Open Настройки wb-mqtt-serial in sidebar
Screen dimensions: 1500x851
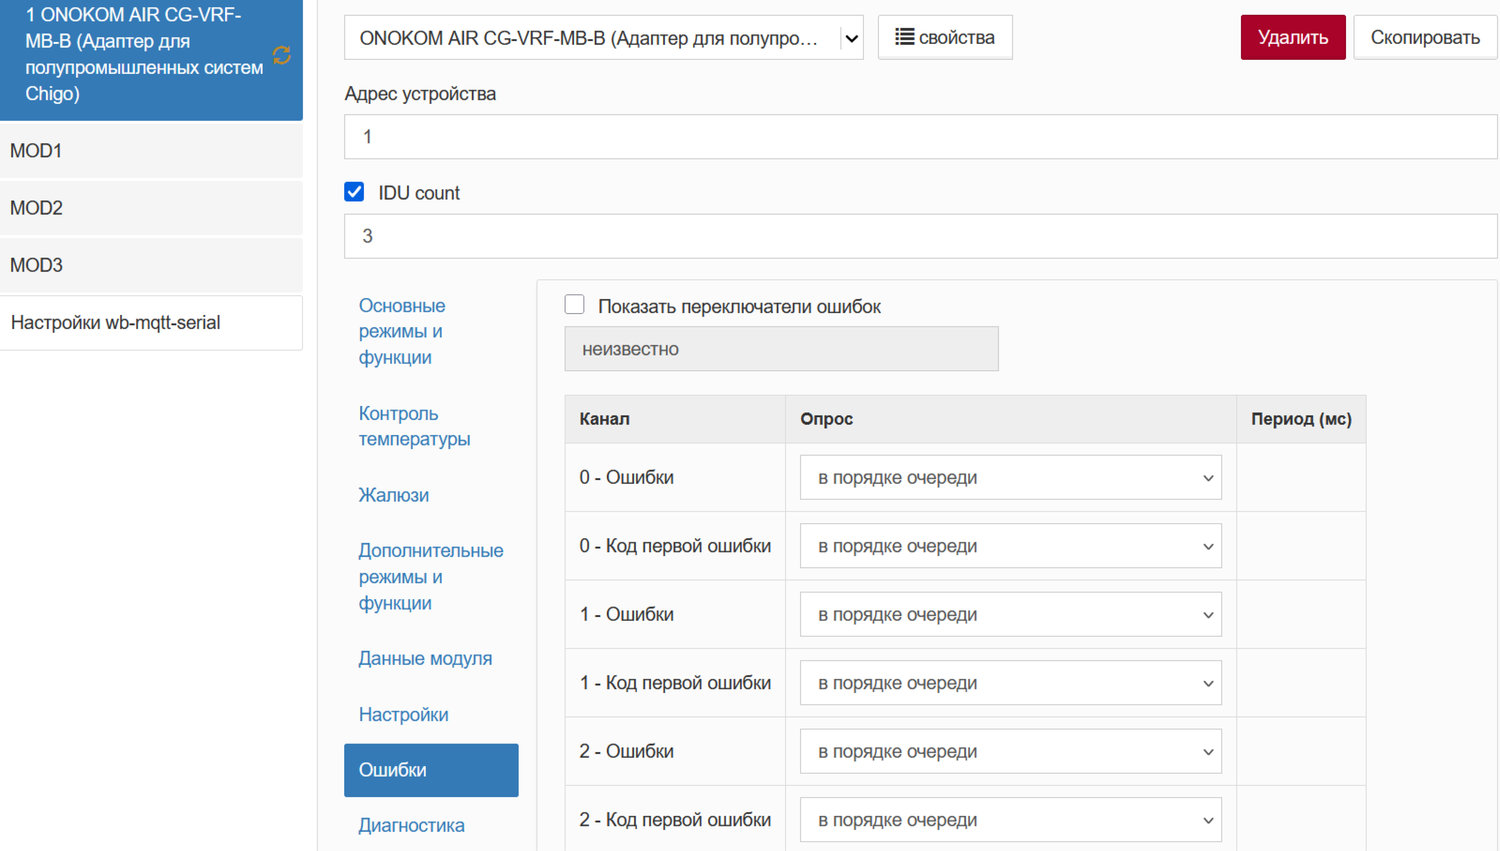(150, 323)
